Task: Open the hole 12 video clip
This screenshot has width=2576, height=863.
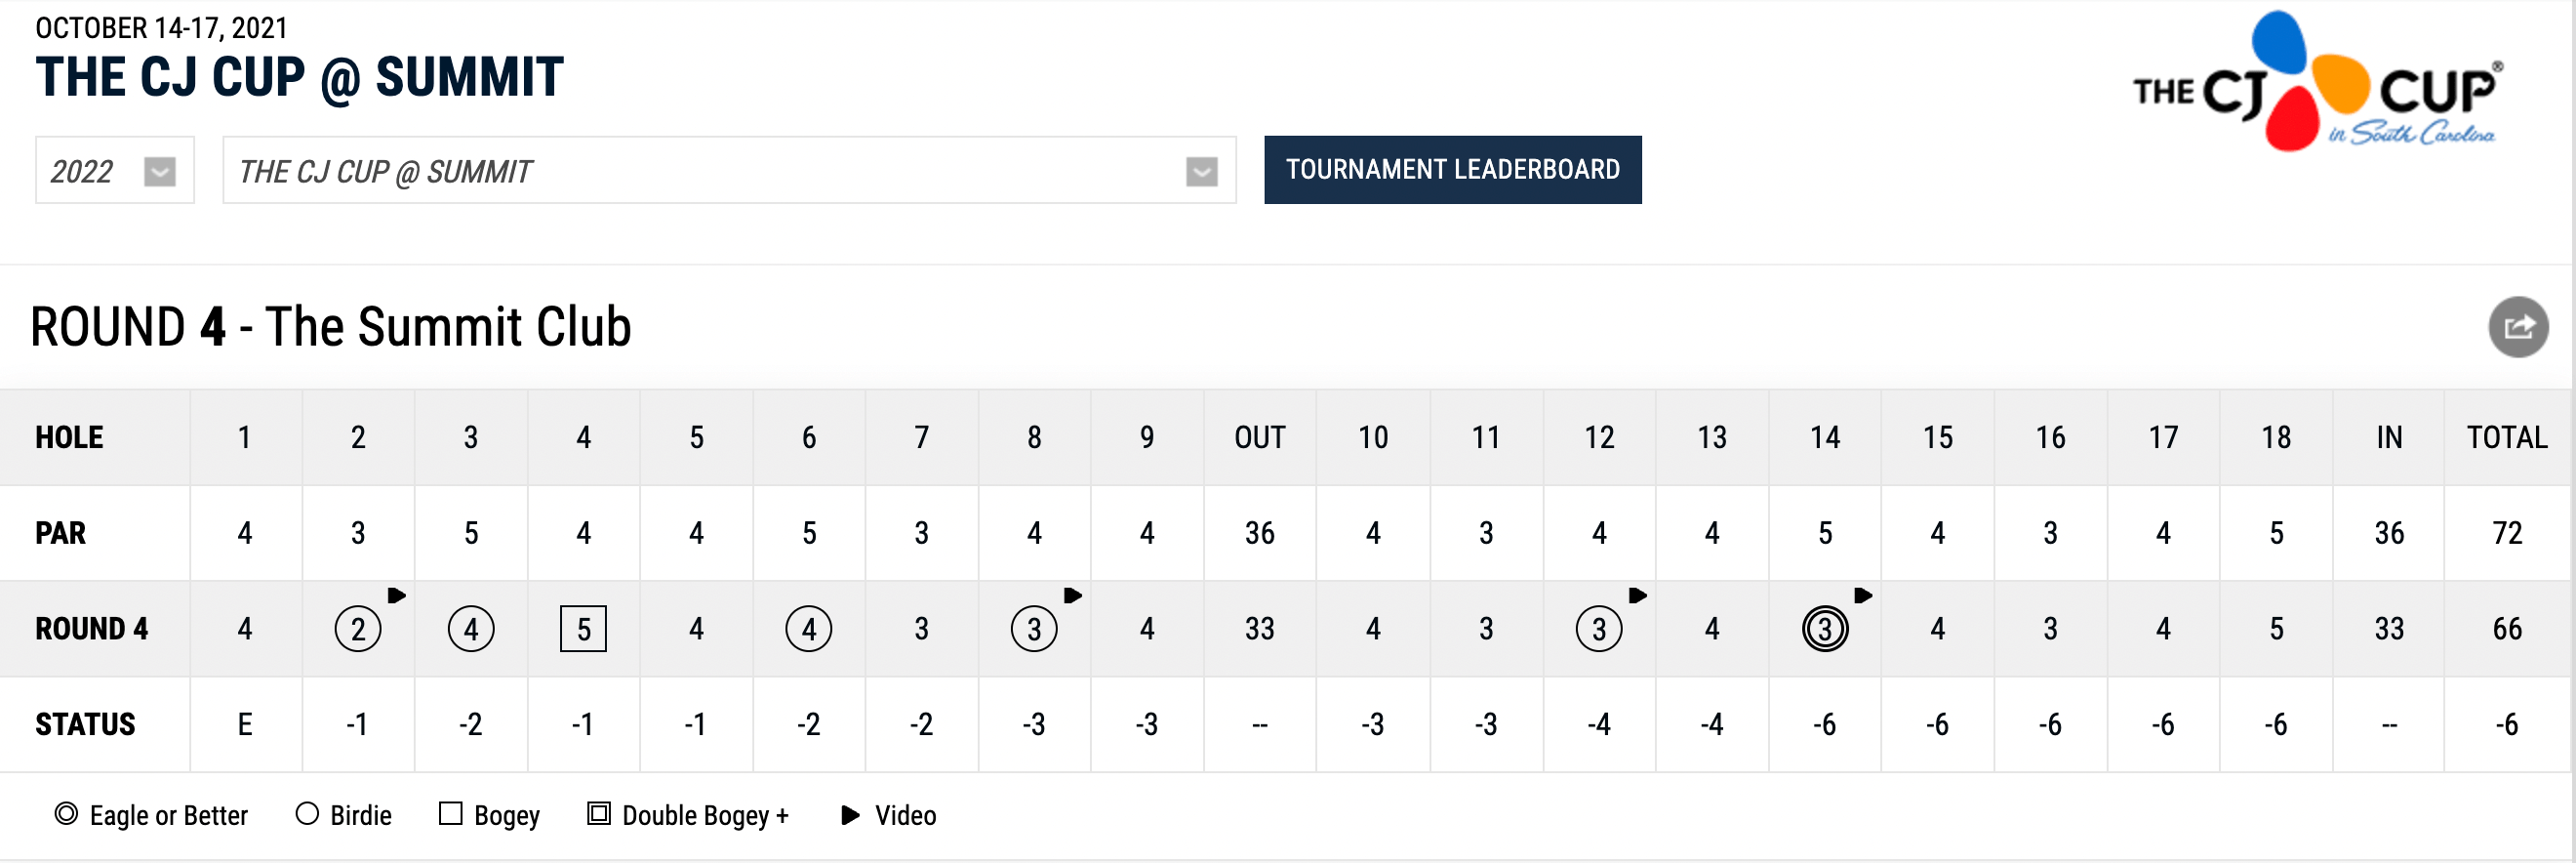Action: click(x=1636, y=594)
